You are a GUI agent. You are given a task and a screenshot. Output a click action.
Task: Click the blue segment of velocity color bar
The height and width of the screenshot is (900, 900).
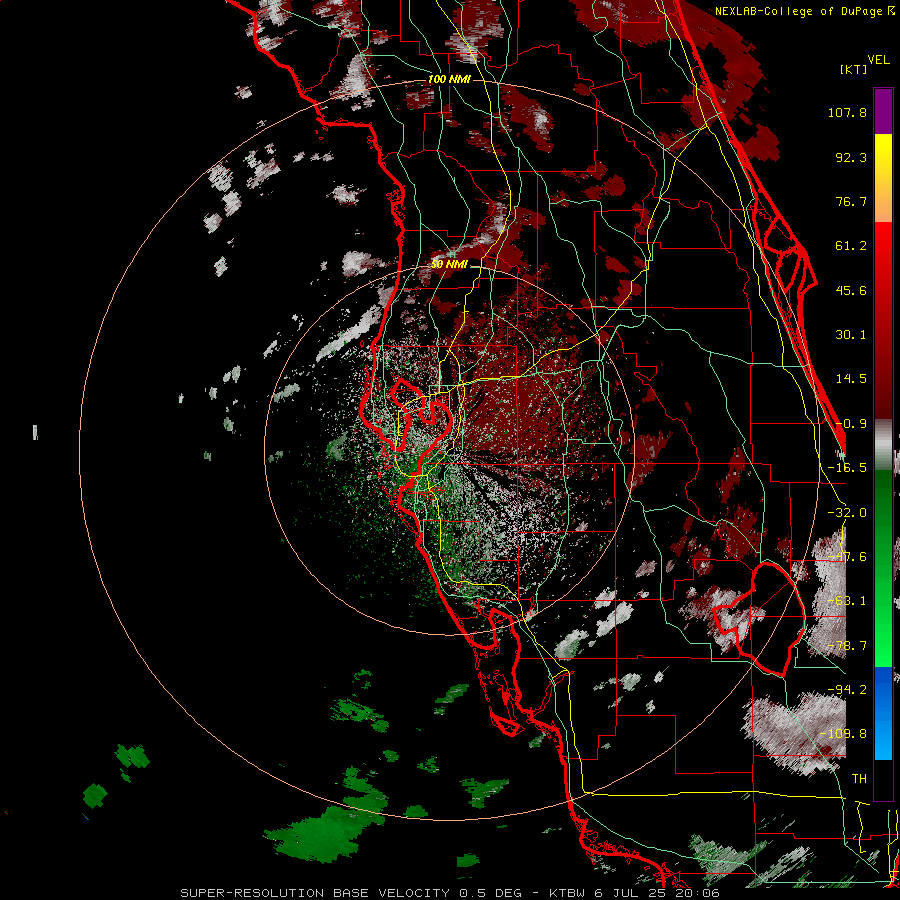pyautogui.click(x=883, y=713)
